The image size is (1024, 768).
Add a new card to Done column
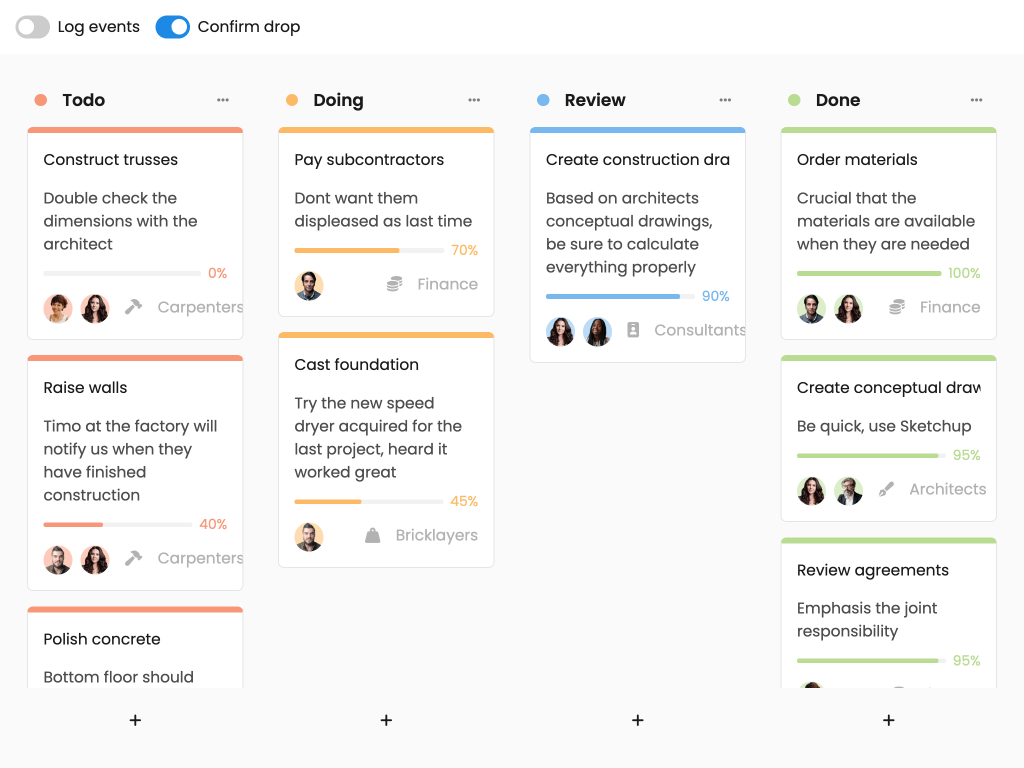point(888,720)
